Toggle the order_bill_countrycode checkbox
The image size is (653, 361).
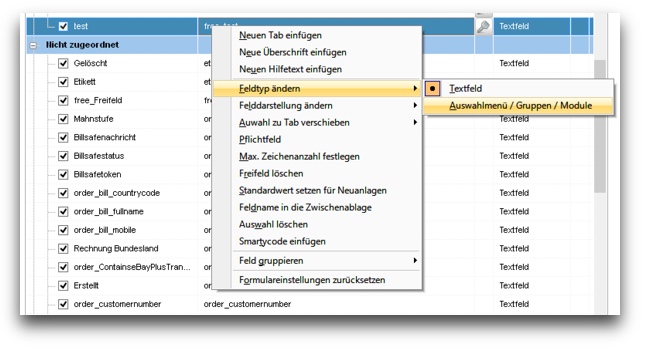[63, 193]
